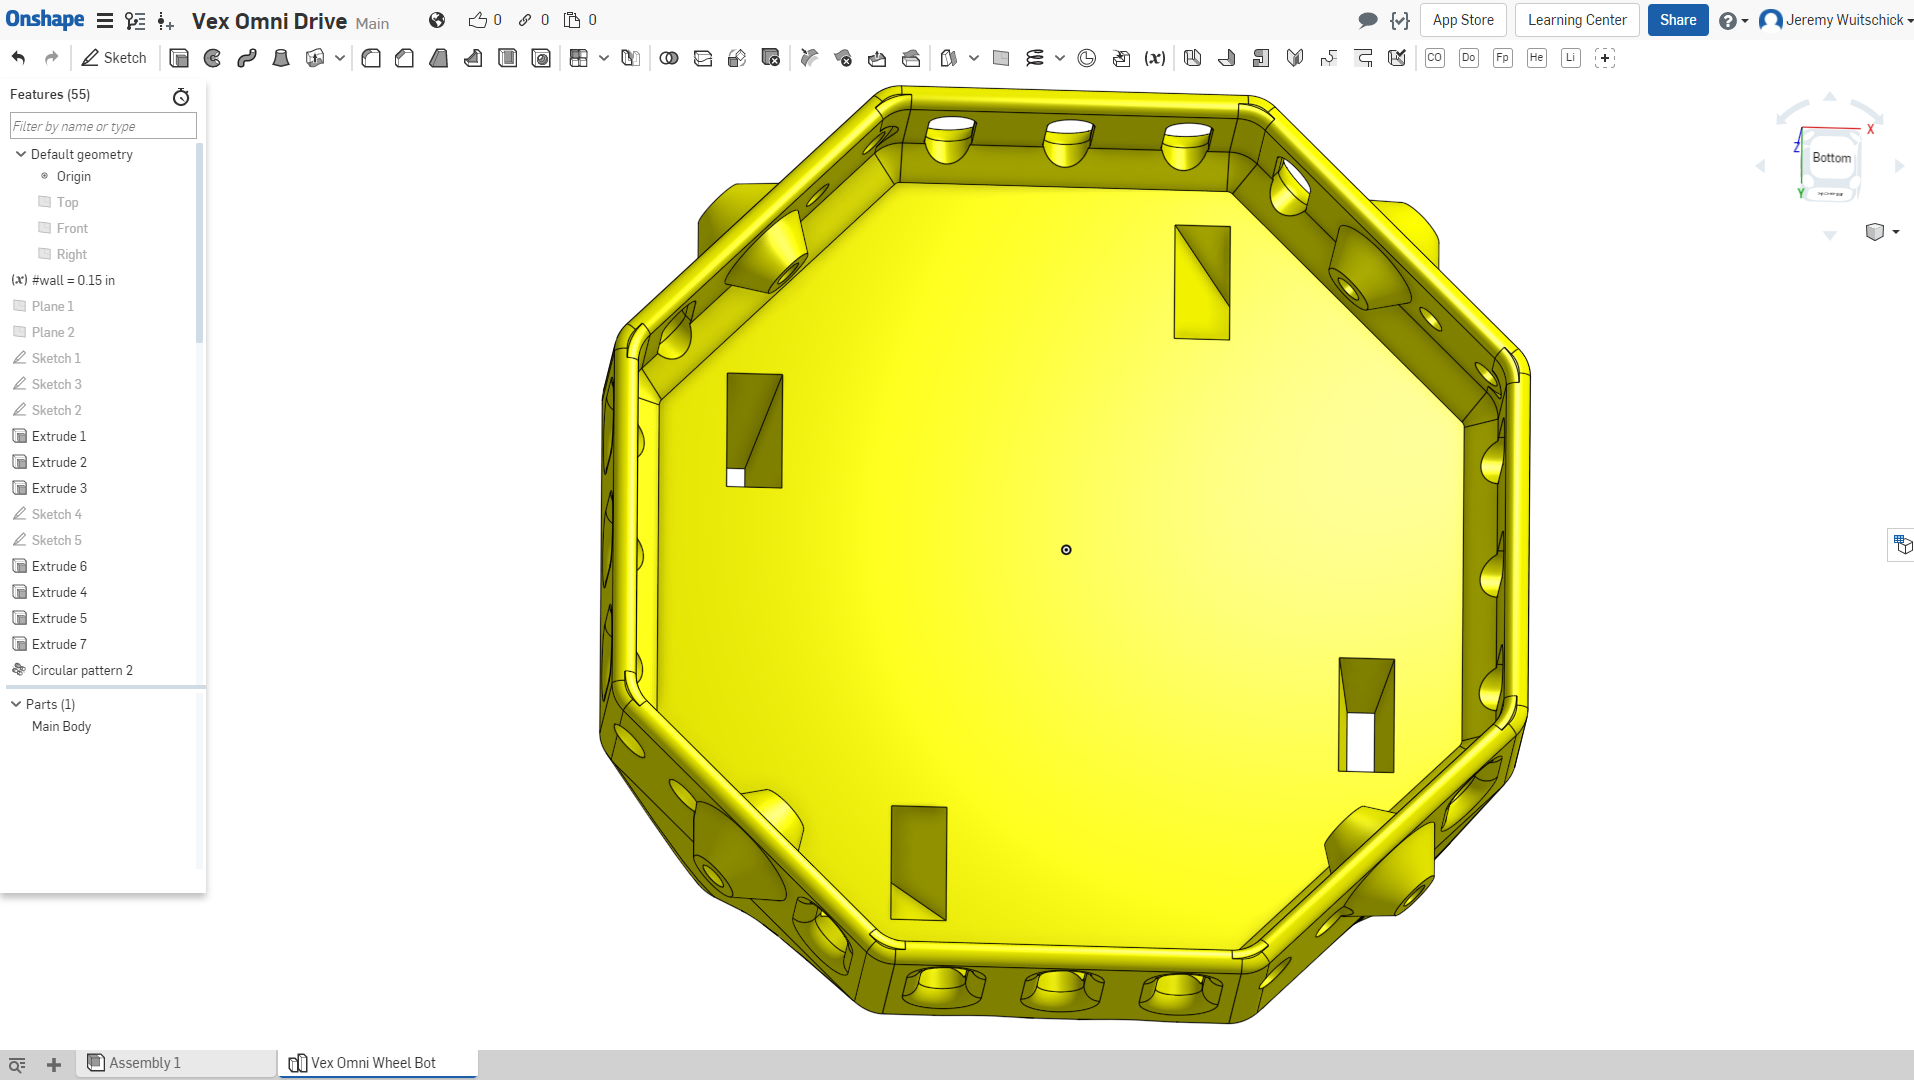
Task: Open the offset surface dropdown arrow
Action: (974, 58)
